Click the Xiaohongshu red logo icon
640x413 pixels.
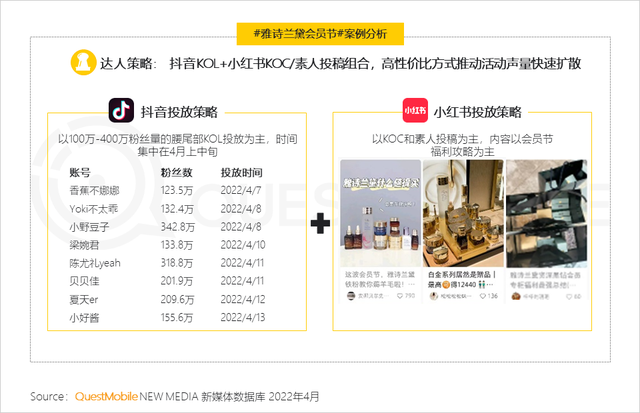tap(415, 110)
